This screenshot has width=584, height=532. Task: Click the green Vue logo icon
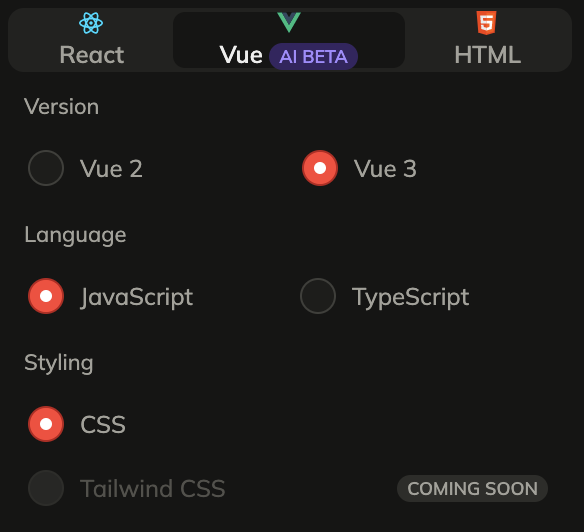[289, 22]
